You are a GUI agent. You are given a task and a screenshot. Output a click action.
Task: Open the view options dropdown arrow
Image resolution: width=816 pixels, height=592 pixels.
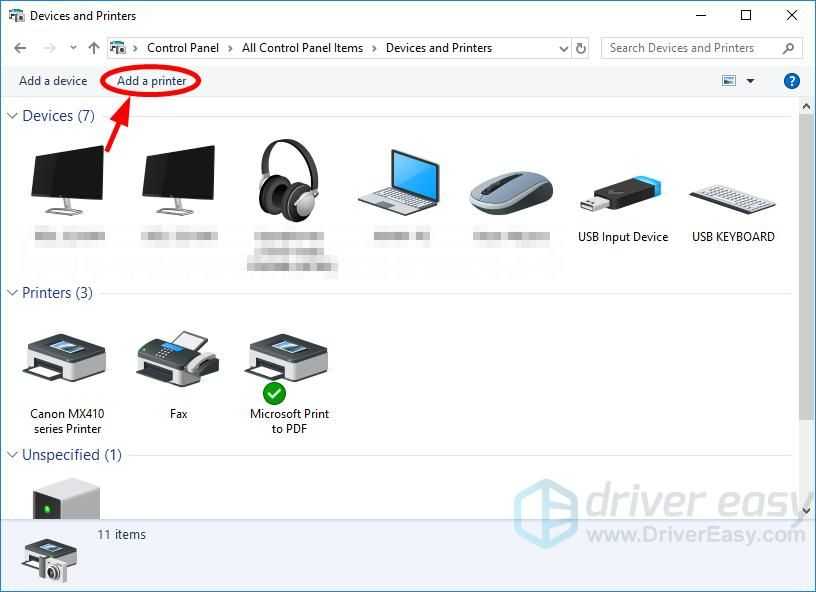coord(750,81)
